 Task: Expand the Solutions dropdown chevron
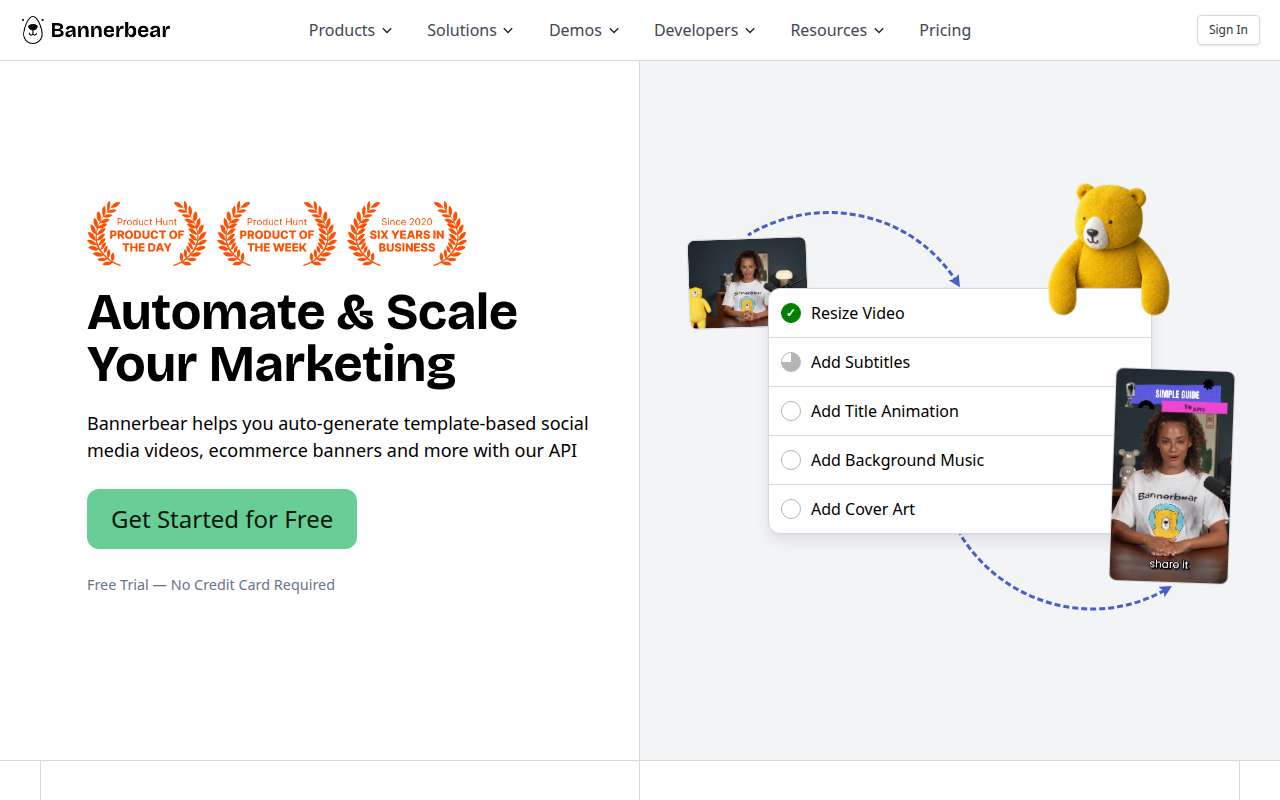click(508, 31)
